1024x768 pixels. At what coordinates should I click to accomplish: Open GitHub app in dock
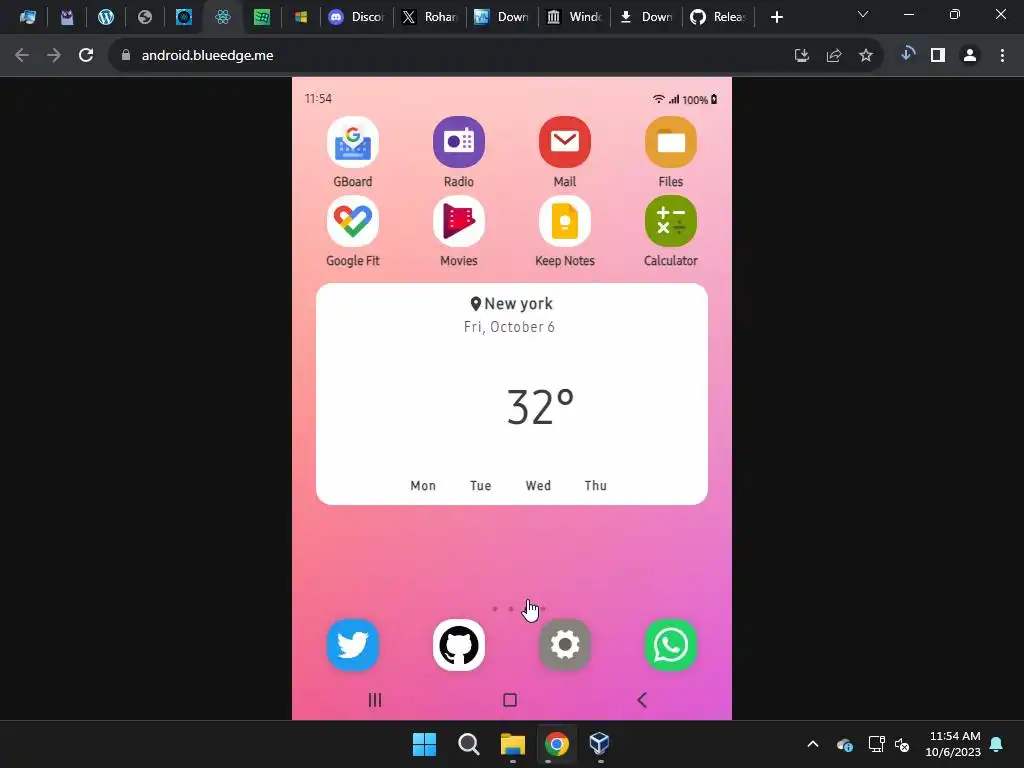458,645
